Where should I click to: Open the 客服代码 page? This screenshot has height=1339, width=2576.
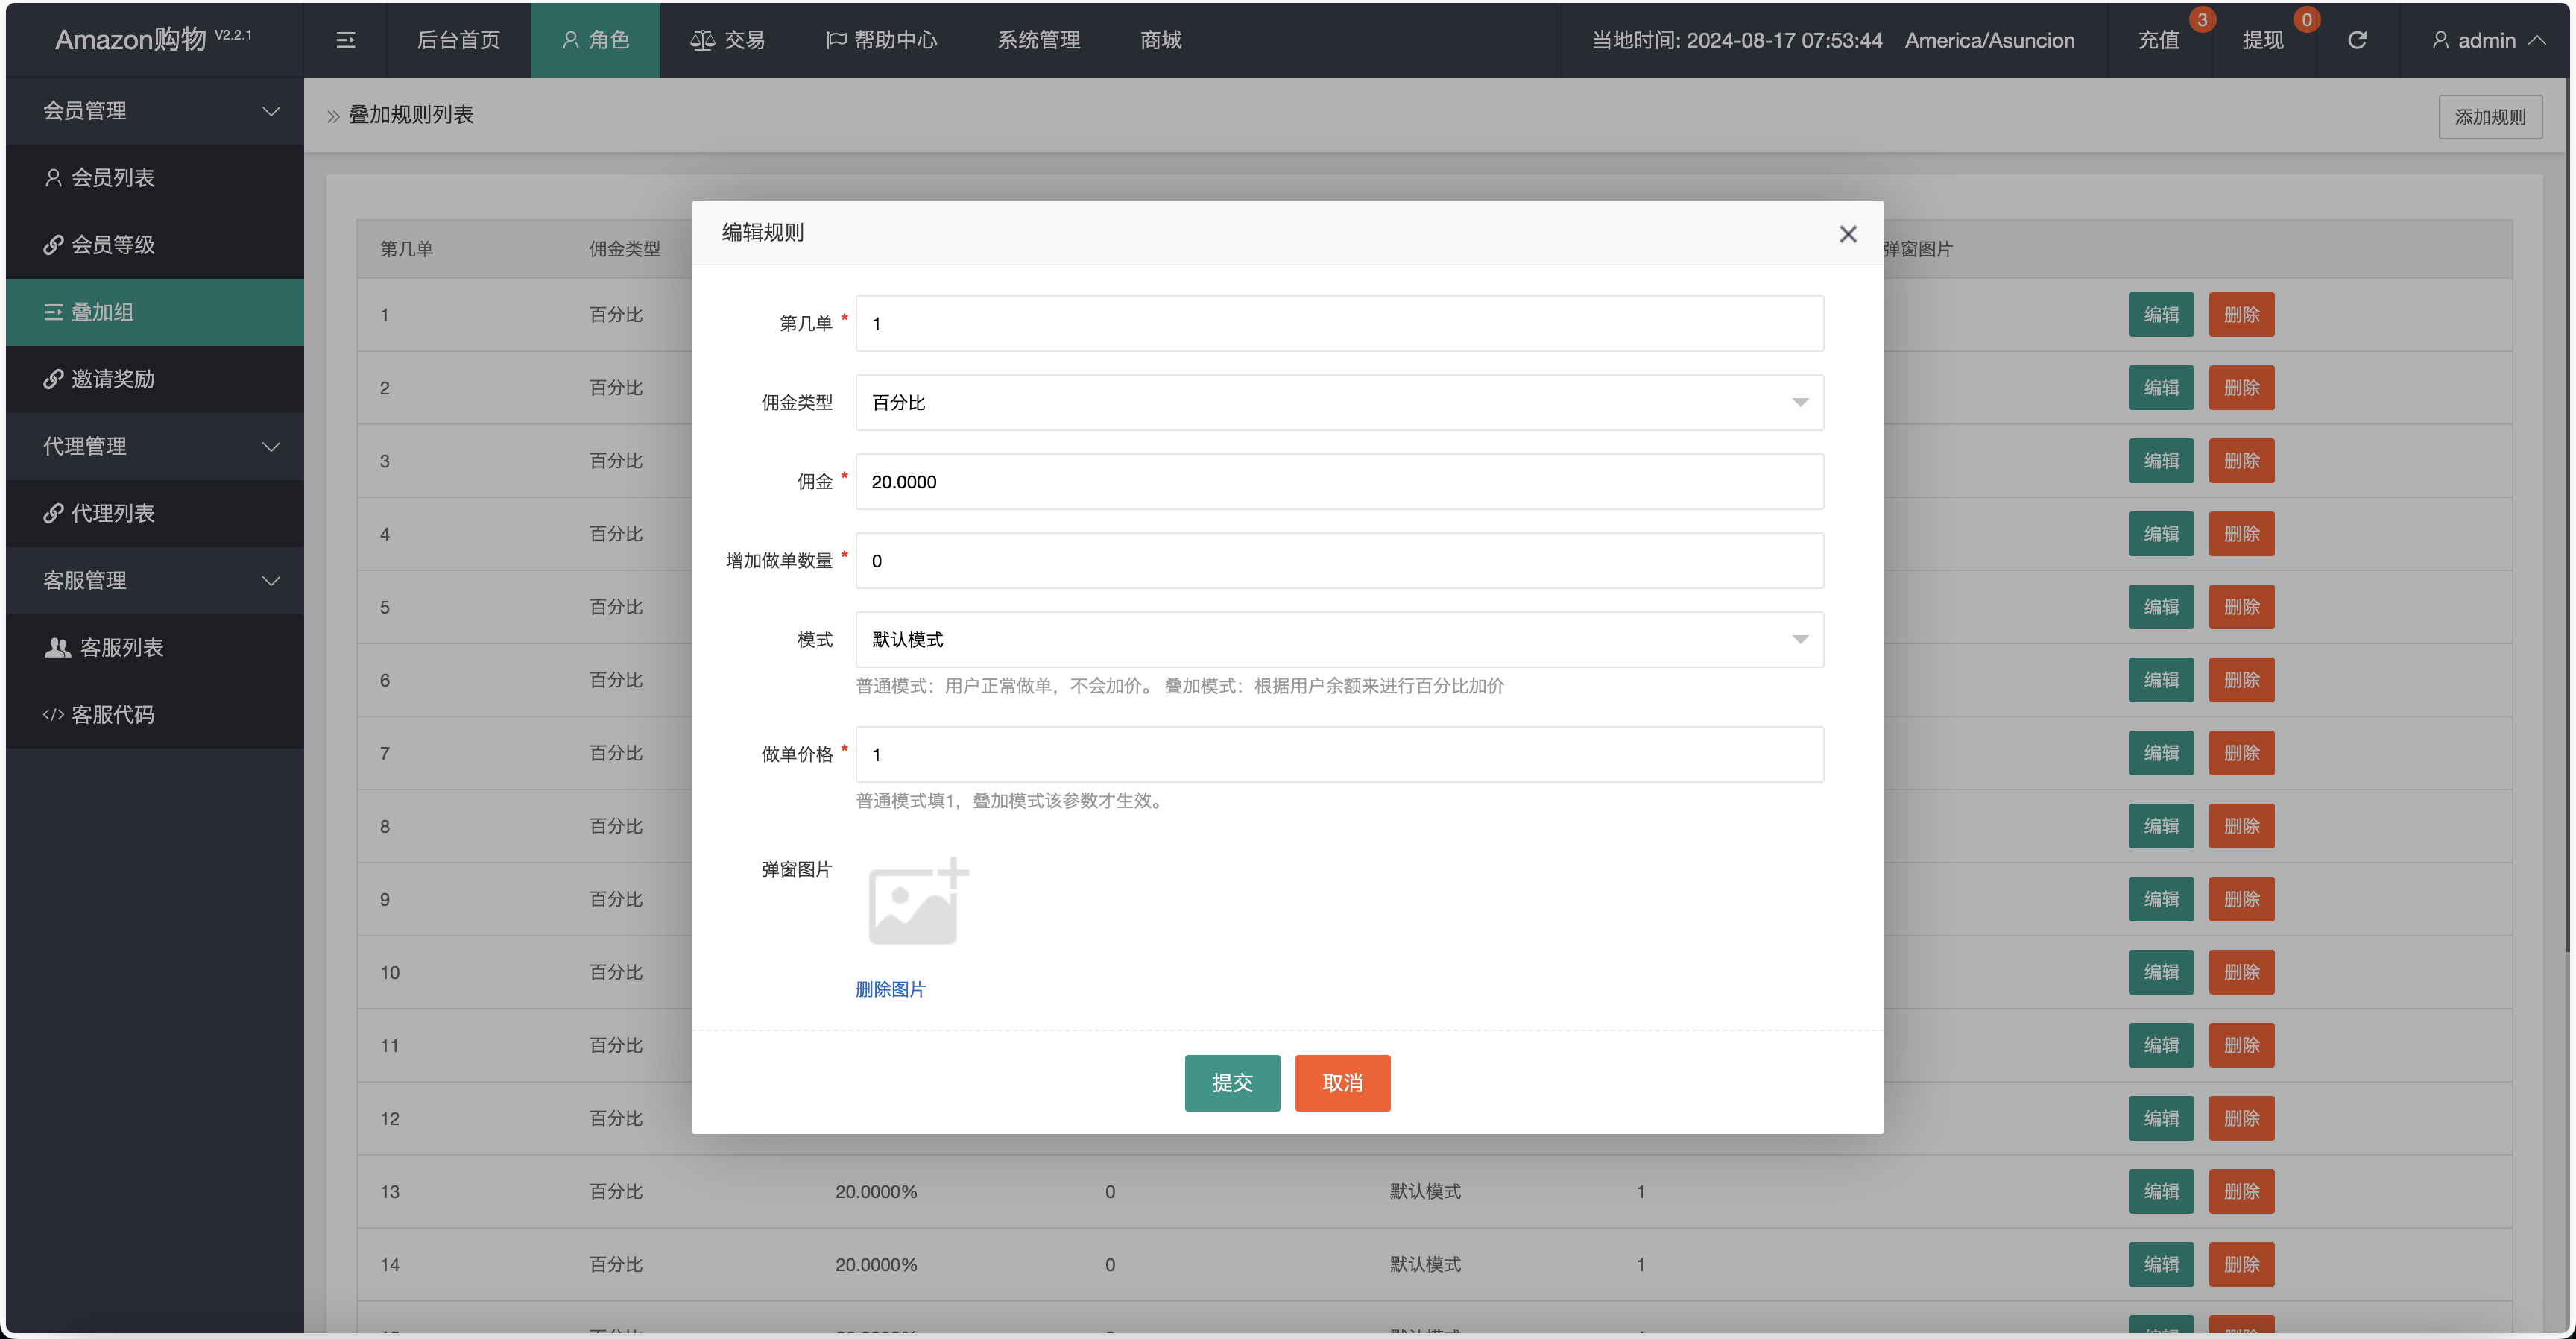(116, 714)
